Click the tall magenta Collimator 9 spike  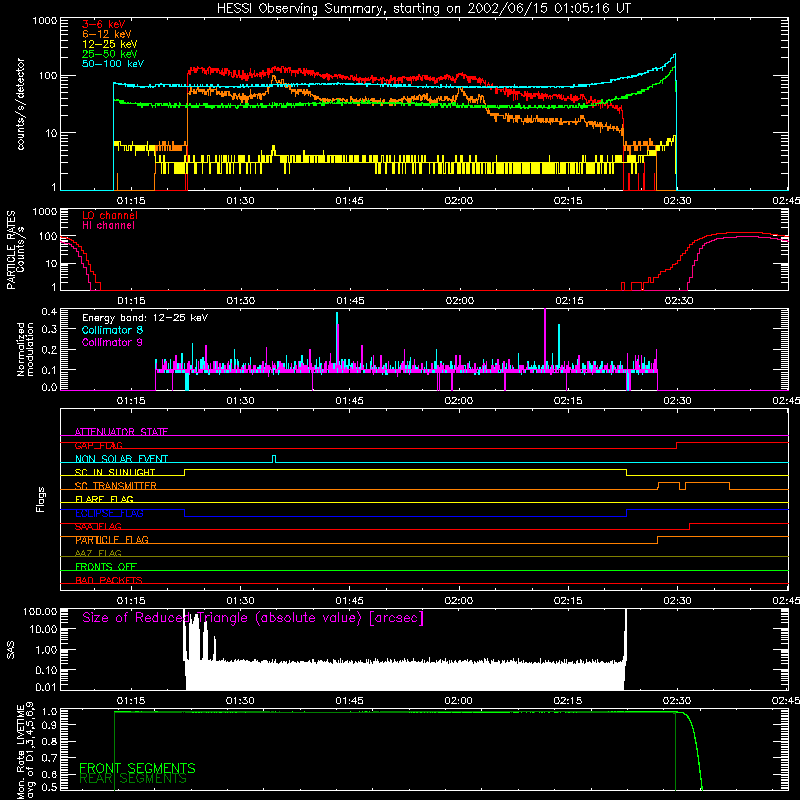[545, 339]
